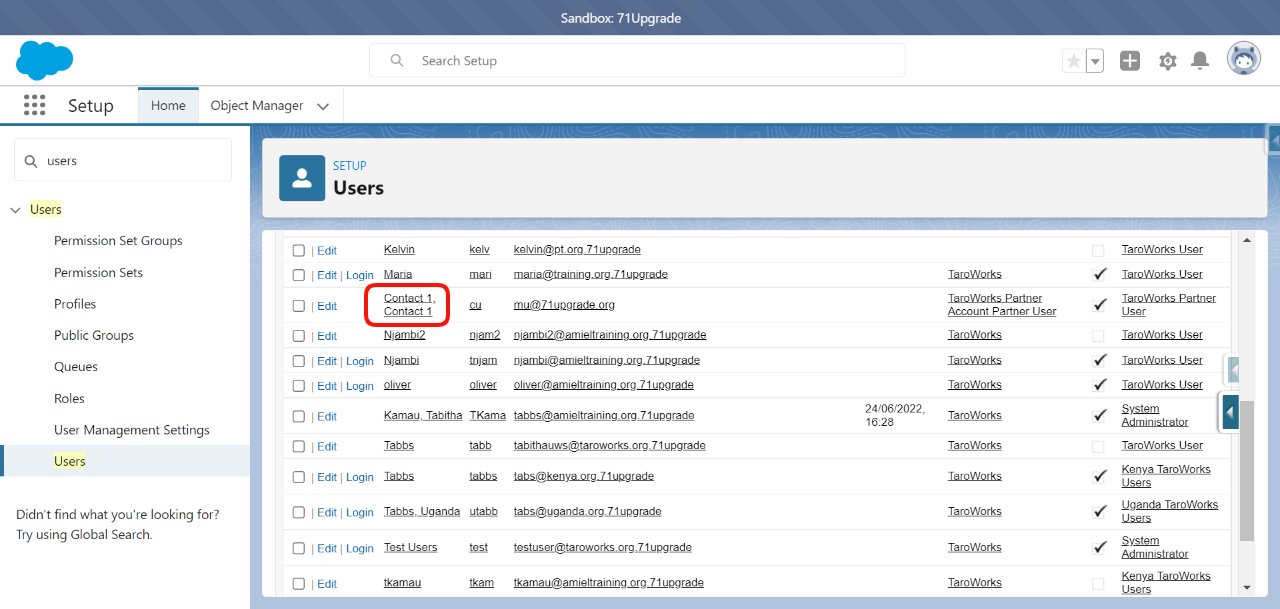Open the favorites list dropdown arrow
Screen dimensions: 1280x609
[x=1095, y=61]
